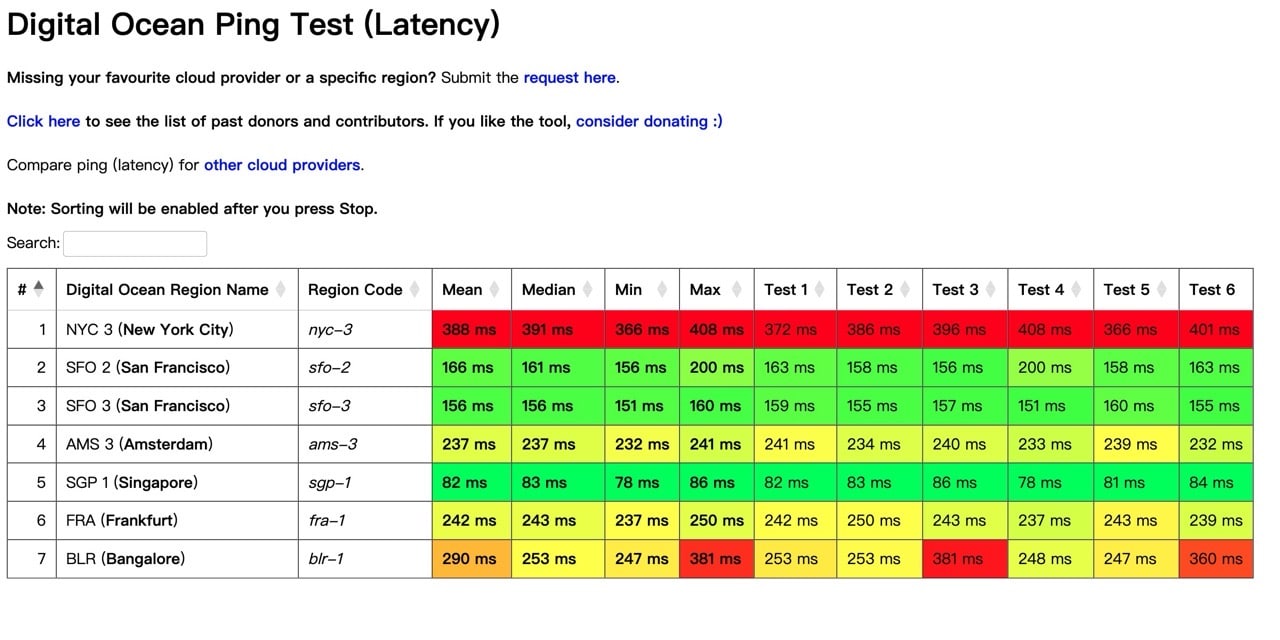This screenshot has height=640, width=1280.
Task: Click SFO 3's 160 ms Test 5 cell
Action: coord(1136,406)
